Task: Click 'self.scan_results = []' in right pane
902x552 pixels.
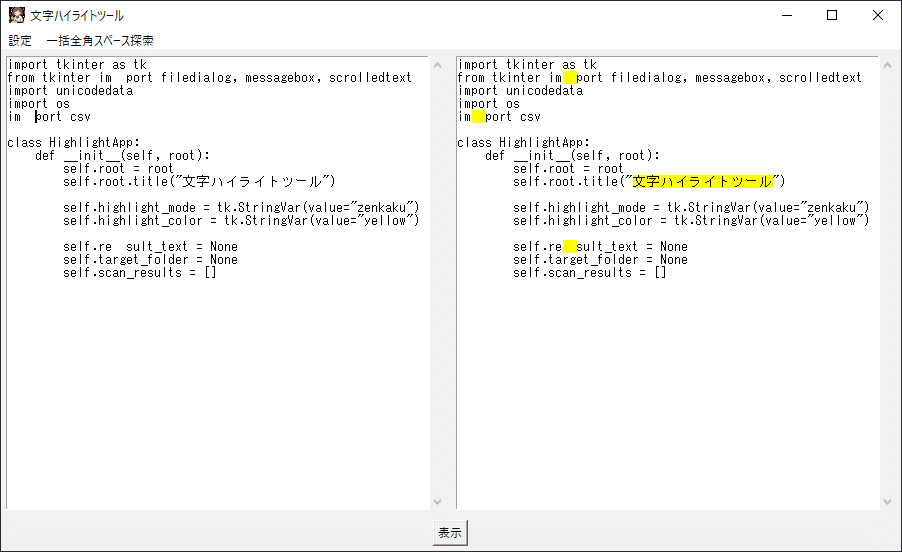Action: point(590,273)
